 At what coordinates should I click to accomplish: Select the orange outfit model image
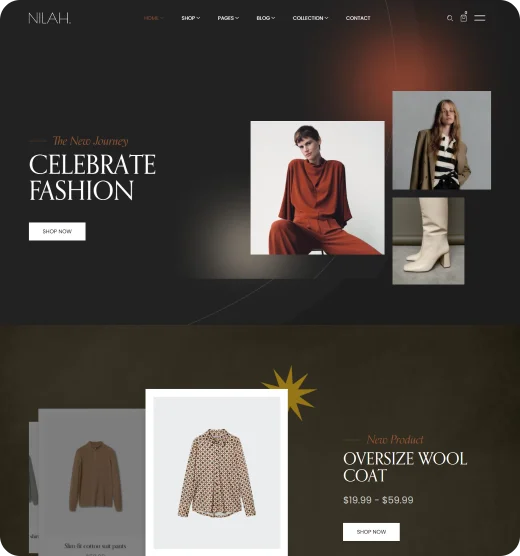pyautogui.click(x=317, y=188)
